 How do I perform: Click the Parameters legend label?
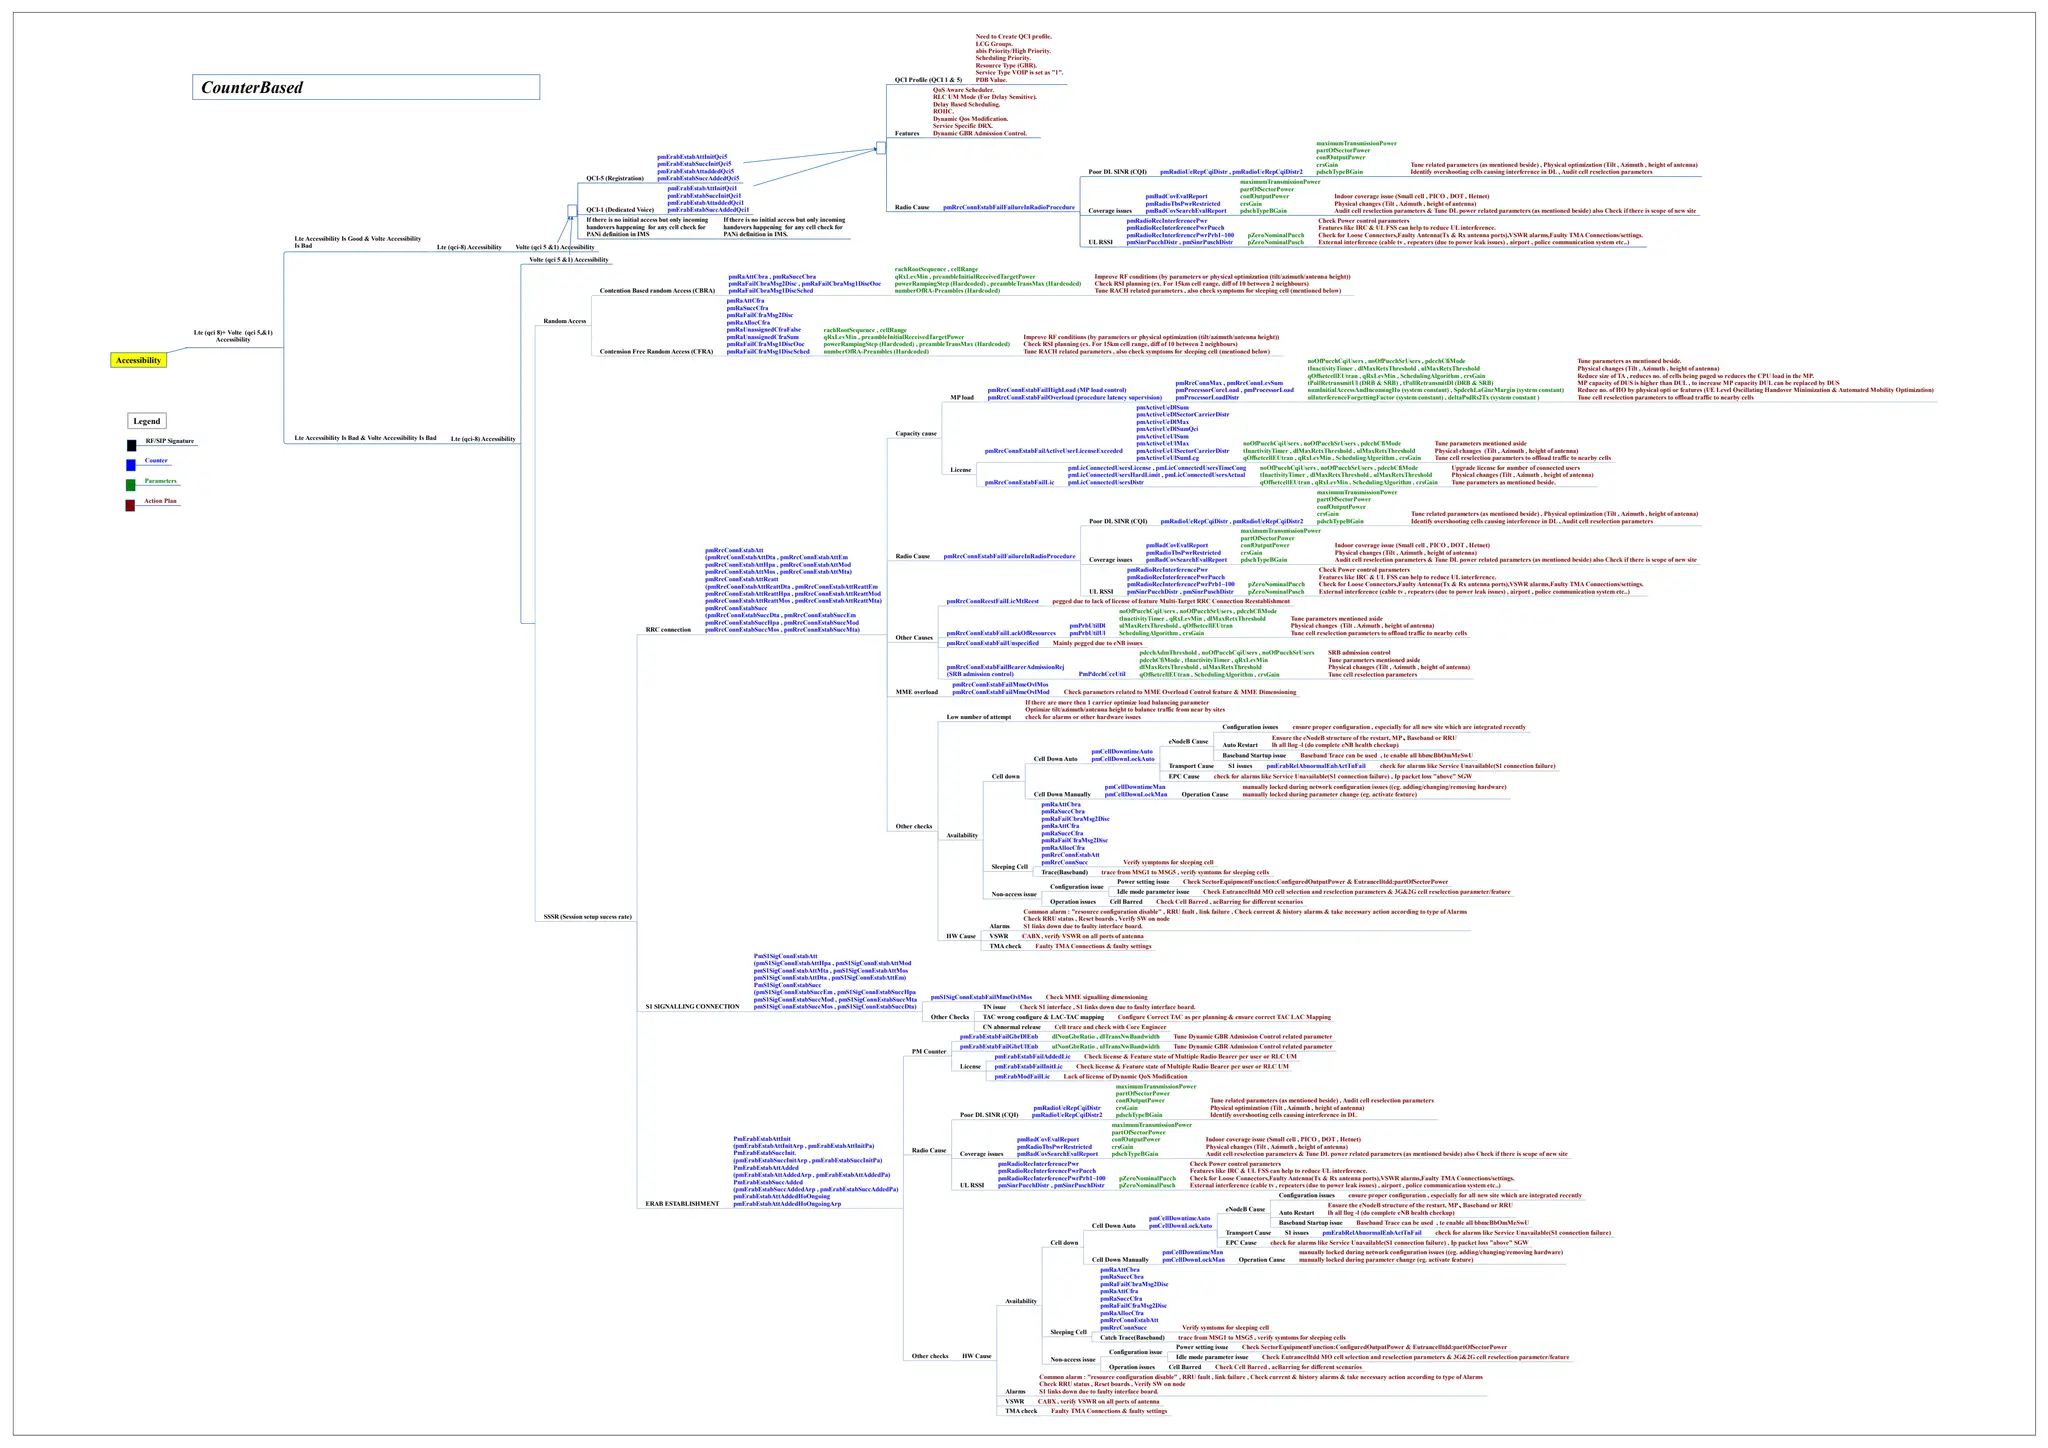pyautogui.click(x=160, y=481)
